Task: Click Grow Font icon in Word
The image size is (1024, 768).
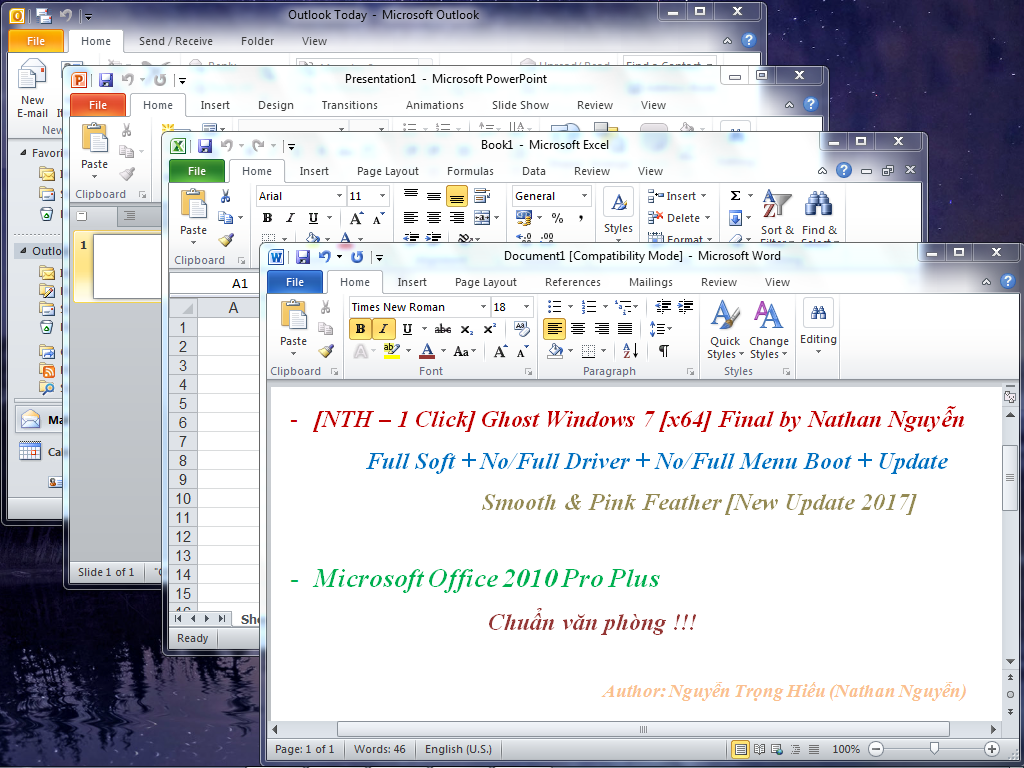Action: point(500,351)
